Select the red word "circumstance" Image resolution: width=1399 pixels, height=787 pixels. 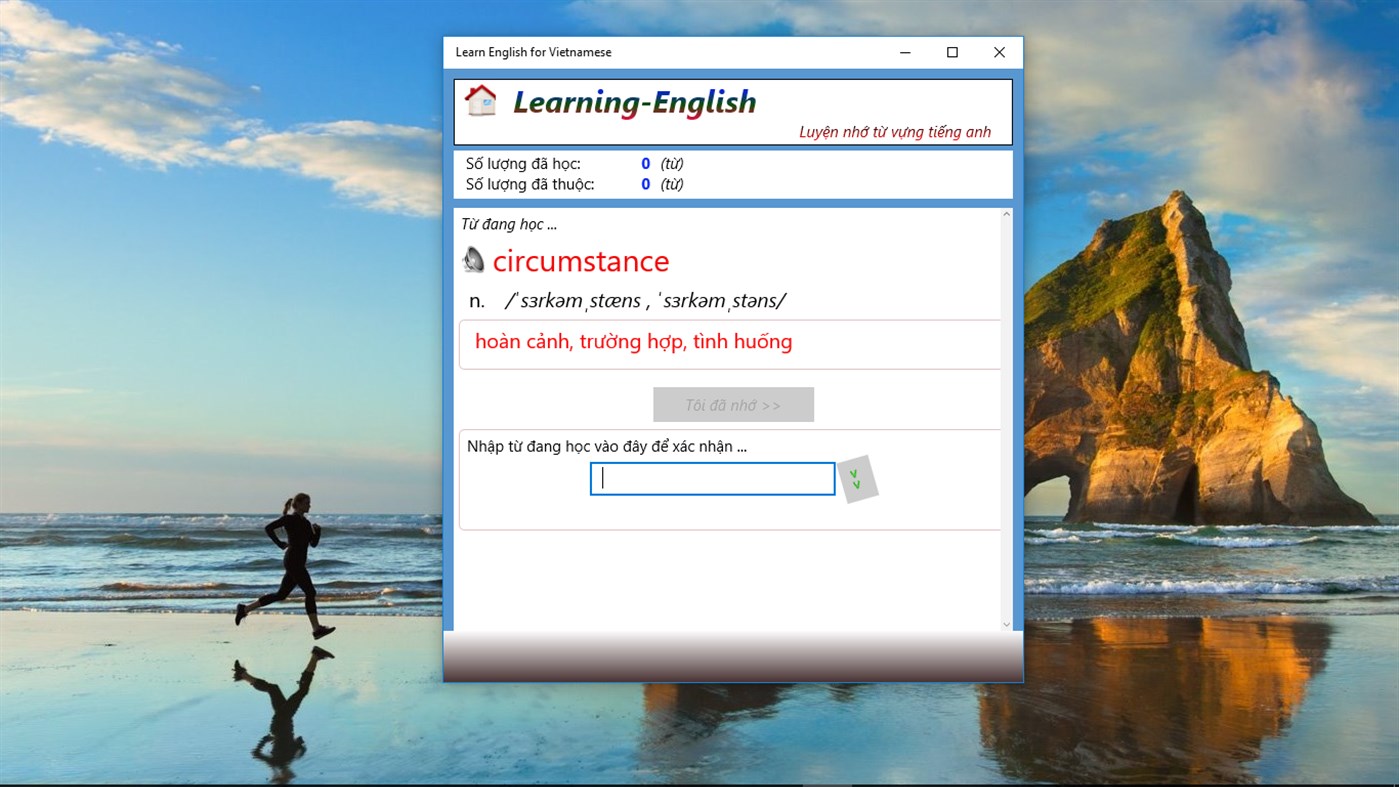[582, 261]
